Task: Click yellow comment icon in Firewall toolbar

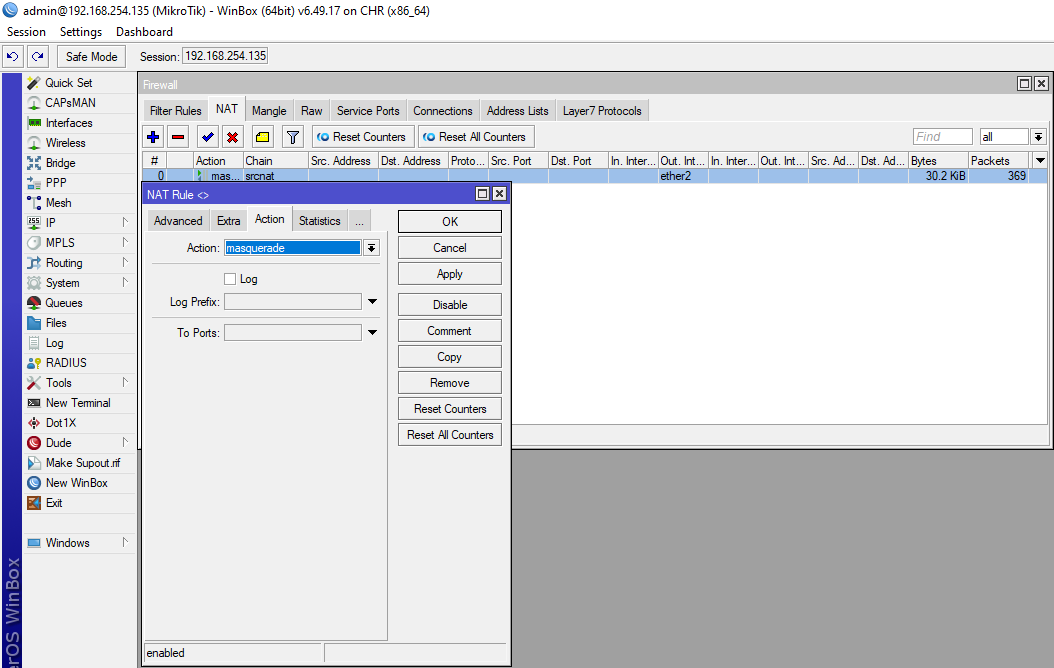Action: tap(262, 137)
